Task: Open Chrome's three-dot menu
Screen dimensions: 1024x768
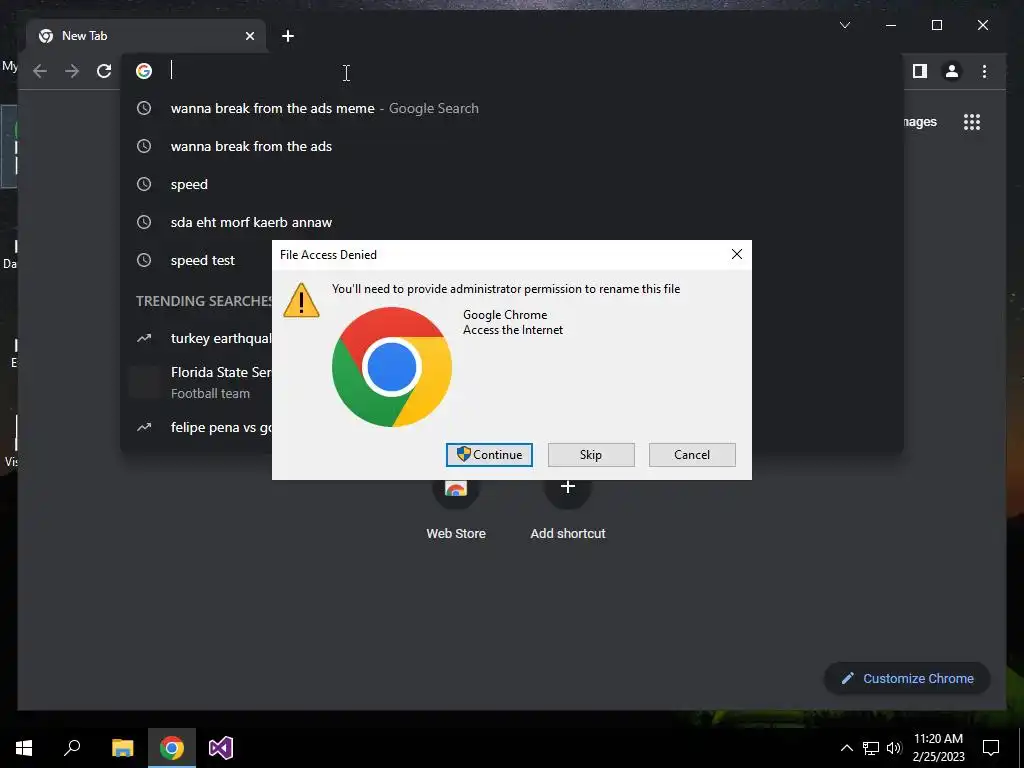Action: click(x=984, y=71)
